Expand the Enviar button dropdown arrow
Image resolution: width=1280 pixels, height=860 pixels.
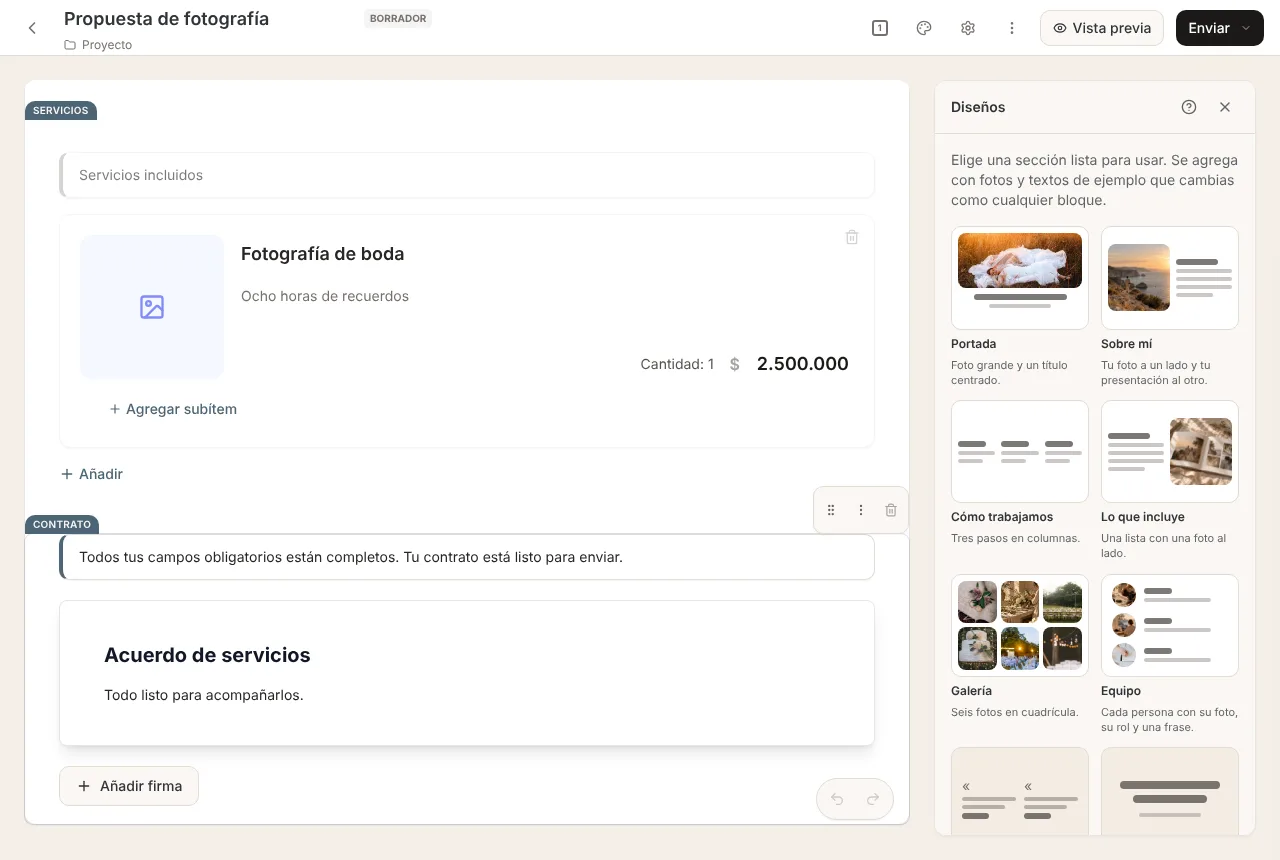click(x=1246, y=28)
